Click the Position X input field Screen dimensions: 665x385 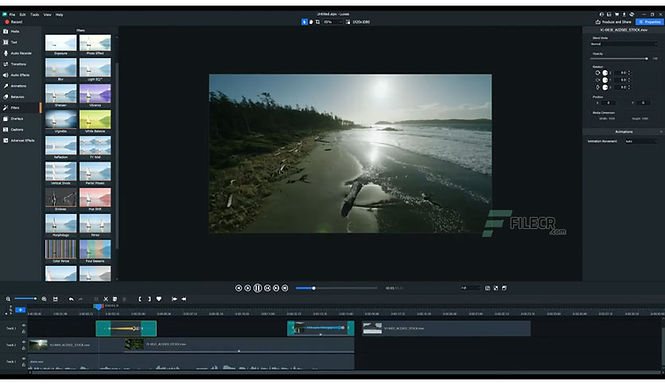coord(609,103)
